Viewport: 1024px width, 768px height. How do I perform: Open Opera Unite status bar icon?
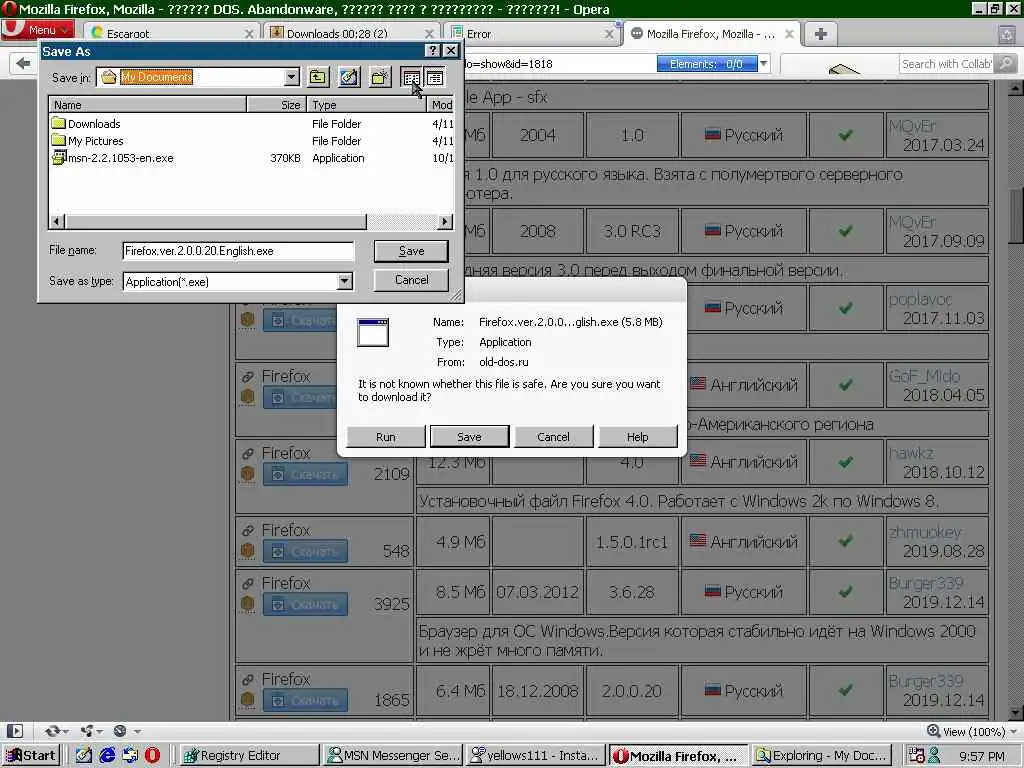[86, 731]
